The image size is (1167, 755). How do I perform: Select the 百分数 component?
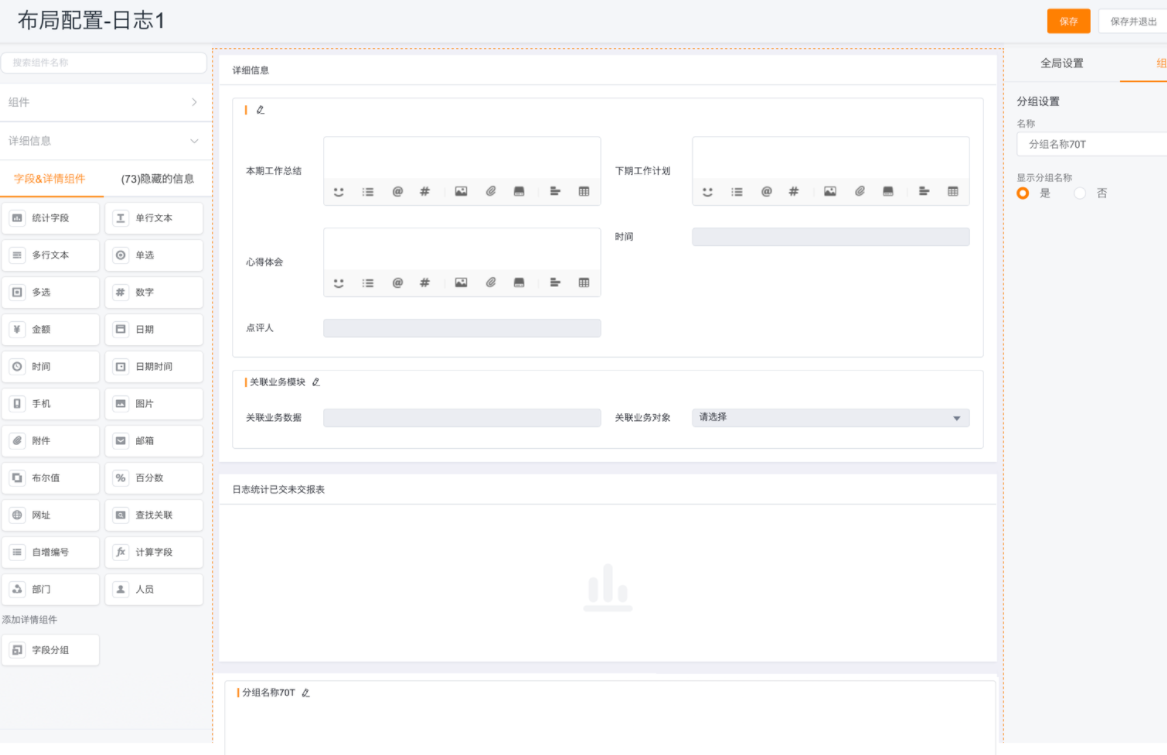click(x=154, y=478)
